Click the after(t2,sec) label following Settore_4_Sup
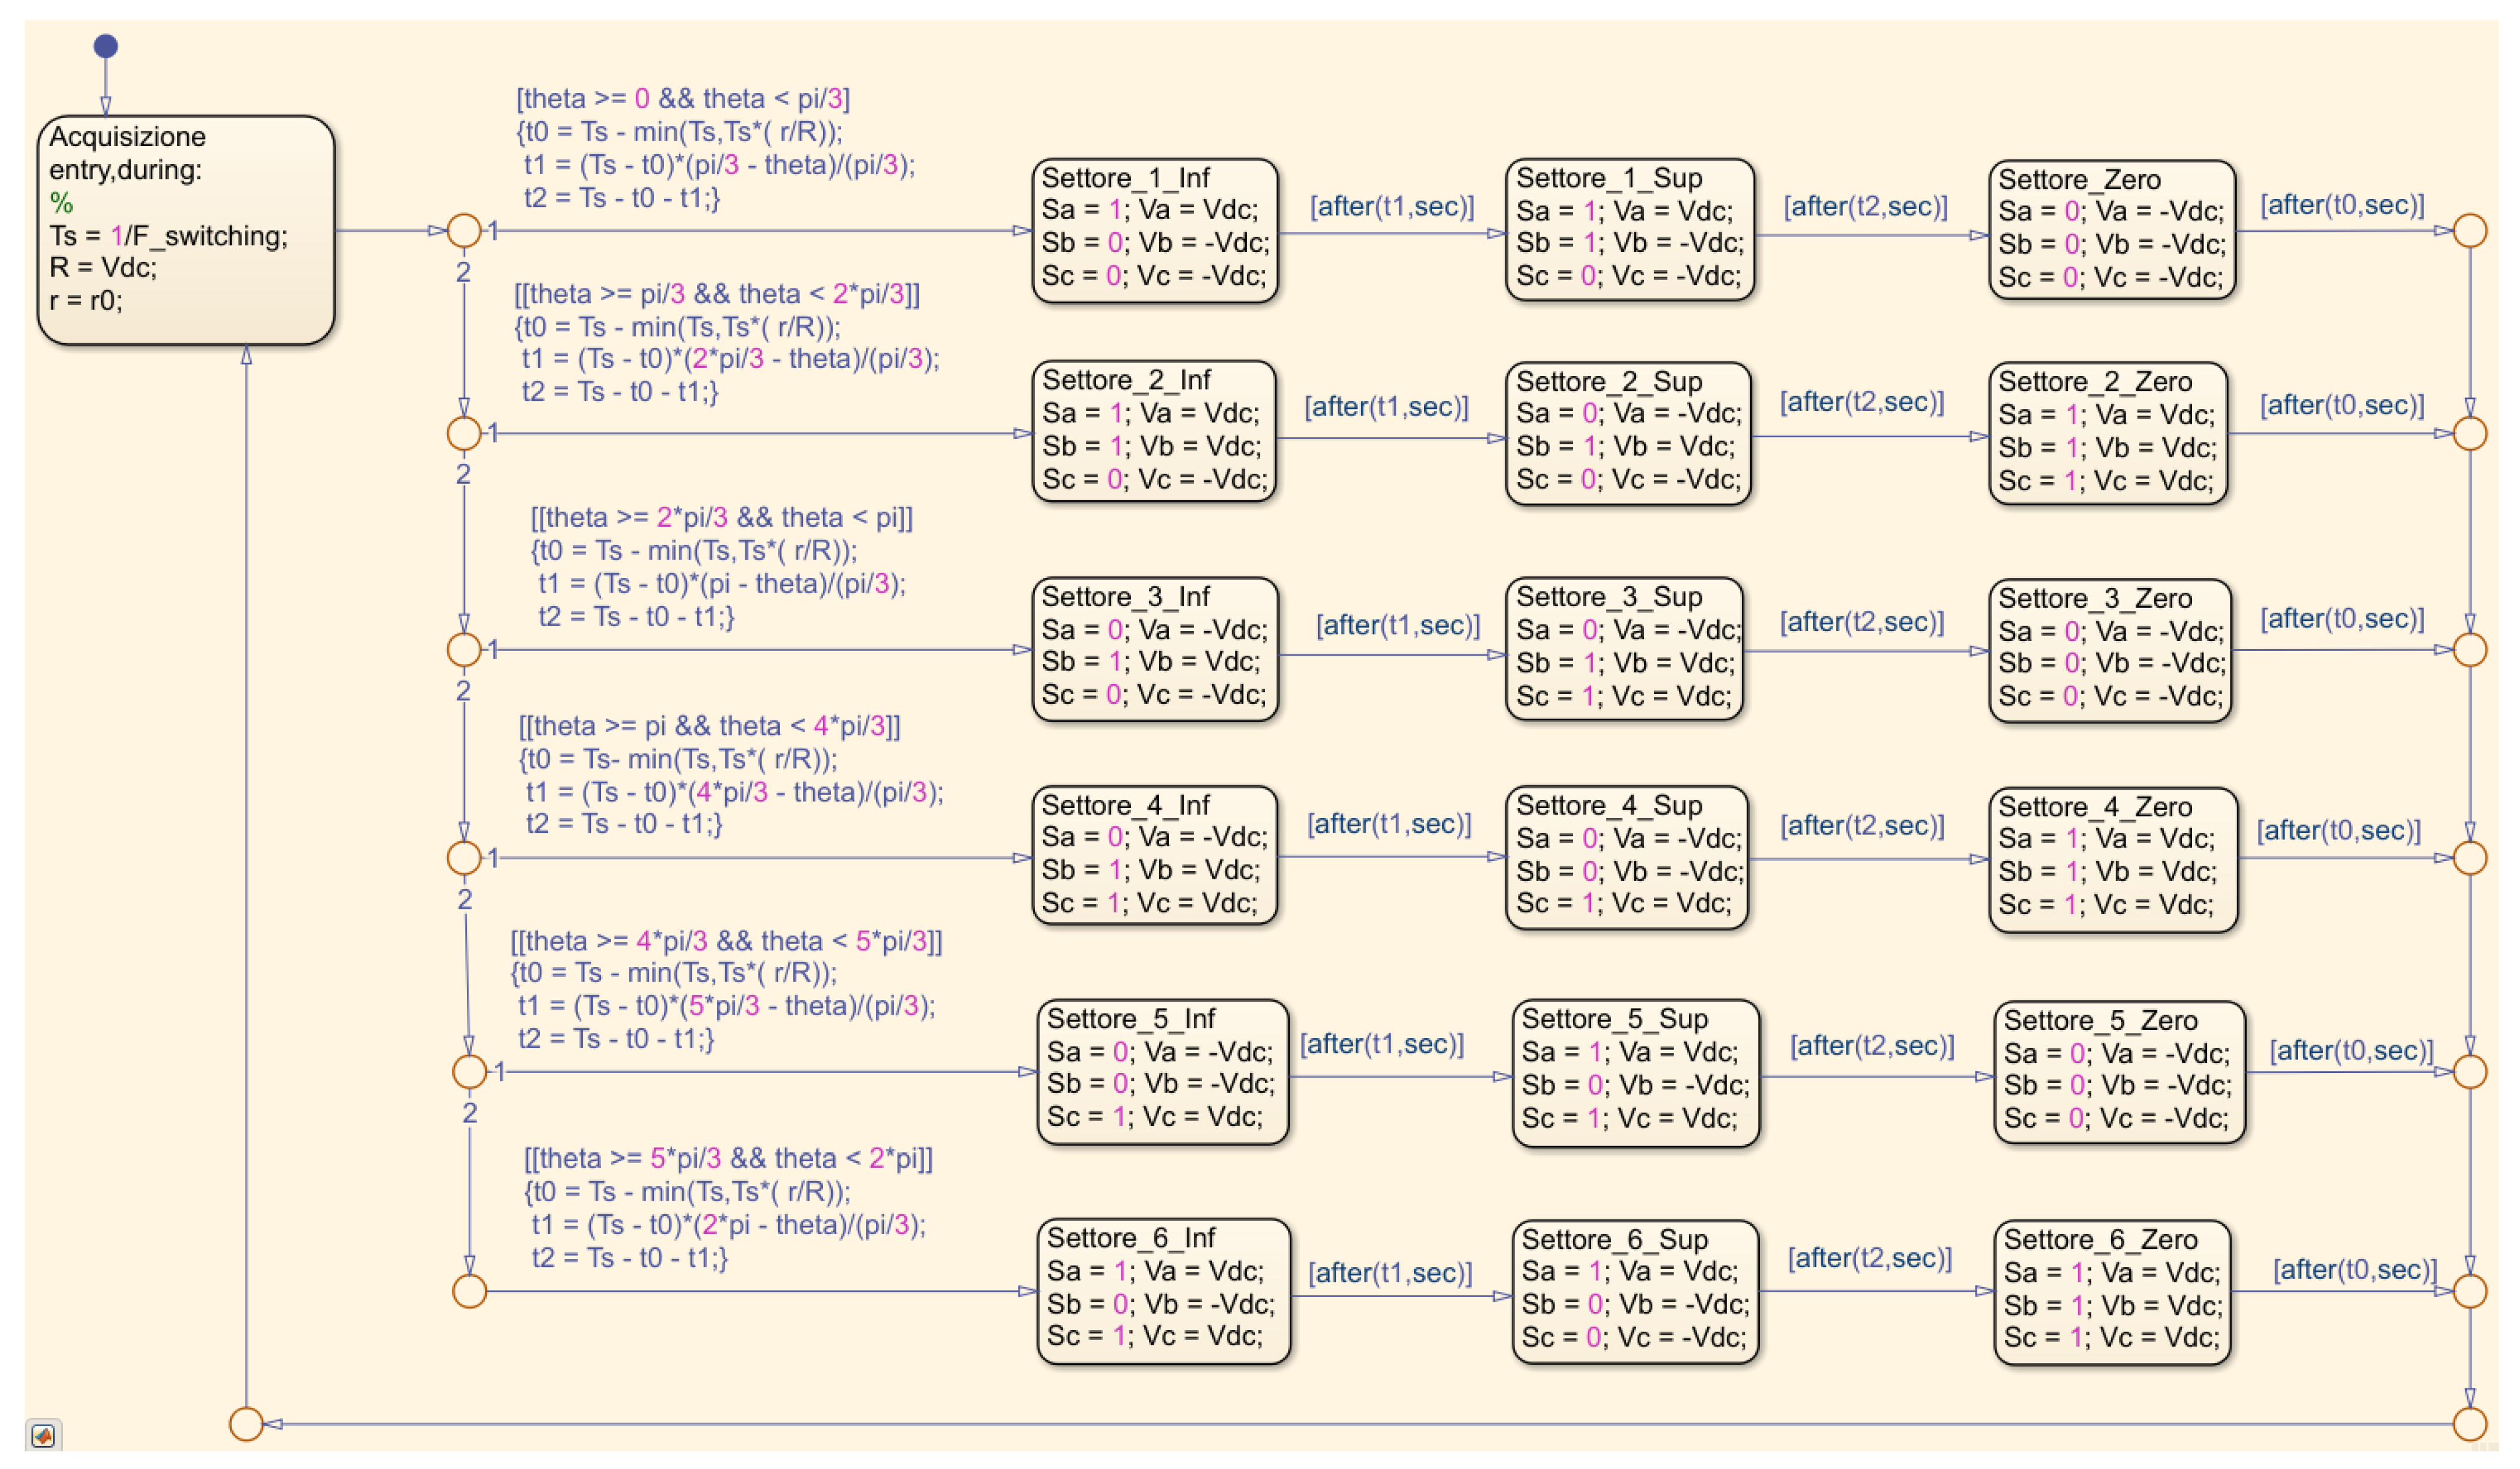The height and width of the screenshot is (1469, 2520). click(x=1862, y=826)
